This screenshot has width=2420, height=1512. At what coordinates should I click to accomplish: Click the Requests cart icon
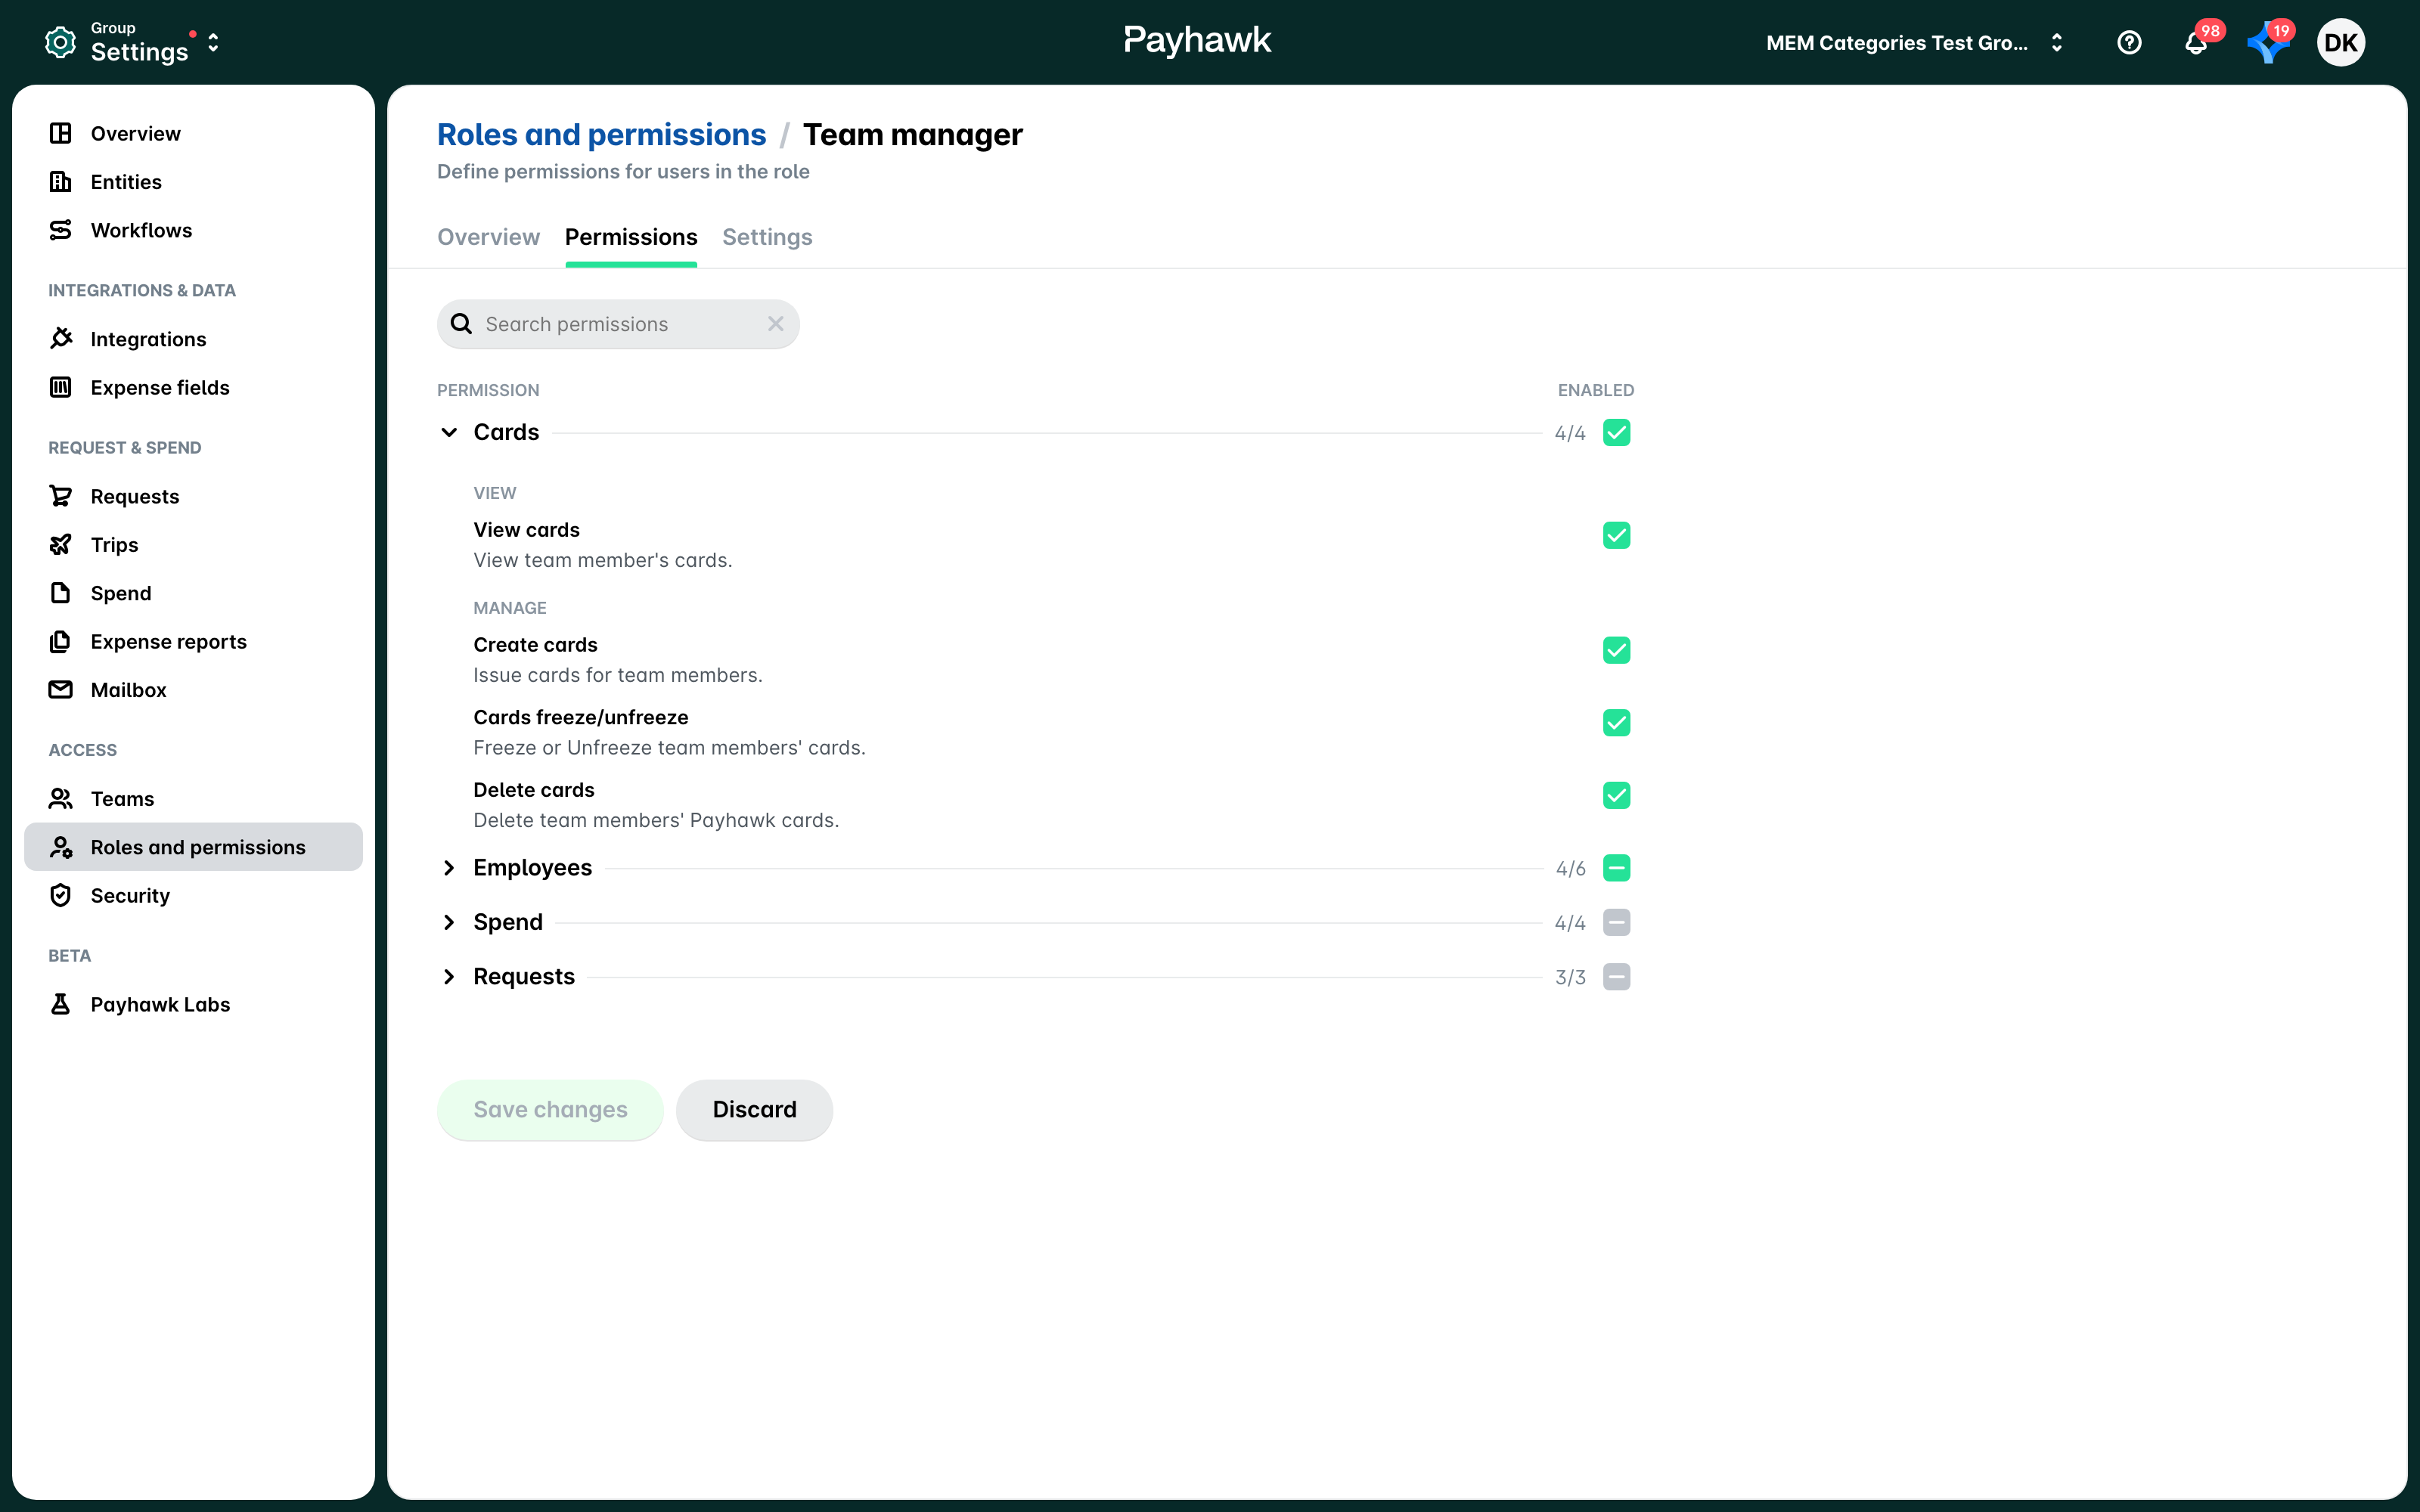pyautogui.click(x=60, y=496)
